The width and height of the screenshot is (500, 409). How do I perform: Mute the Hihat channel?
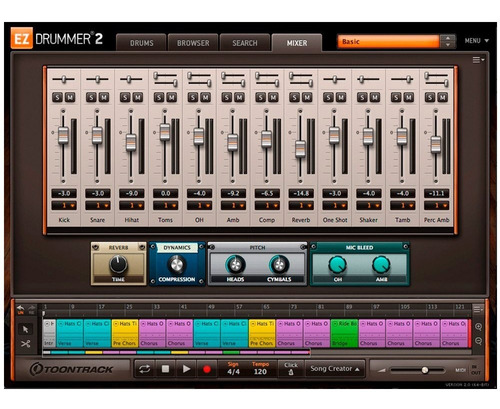point(138,97)
